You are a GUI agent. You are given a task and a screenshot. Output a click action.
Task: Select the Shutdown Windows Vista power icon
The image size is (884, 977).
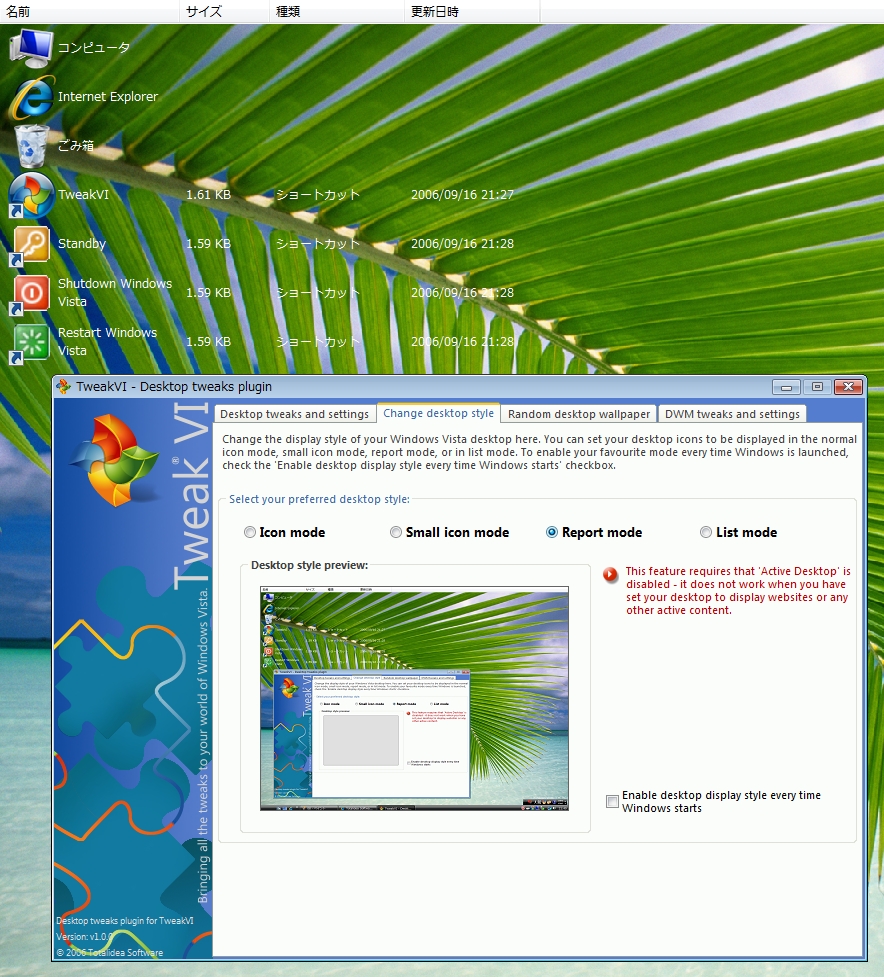click(x=31, y=293)
